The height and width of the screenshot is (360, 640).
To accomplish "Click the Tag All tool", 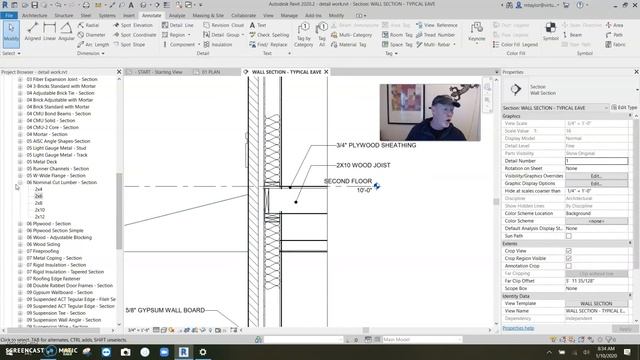I will point(322,35).
